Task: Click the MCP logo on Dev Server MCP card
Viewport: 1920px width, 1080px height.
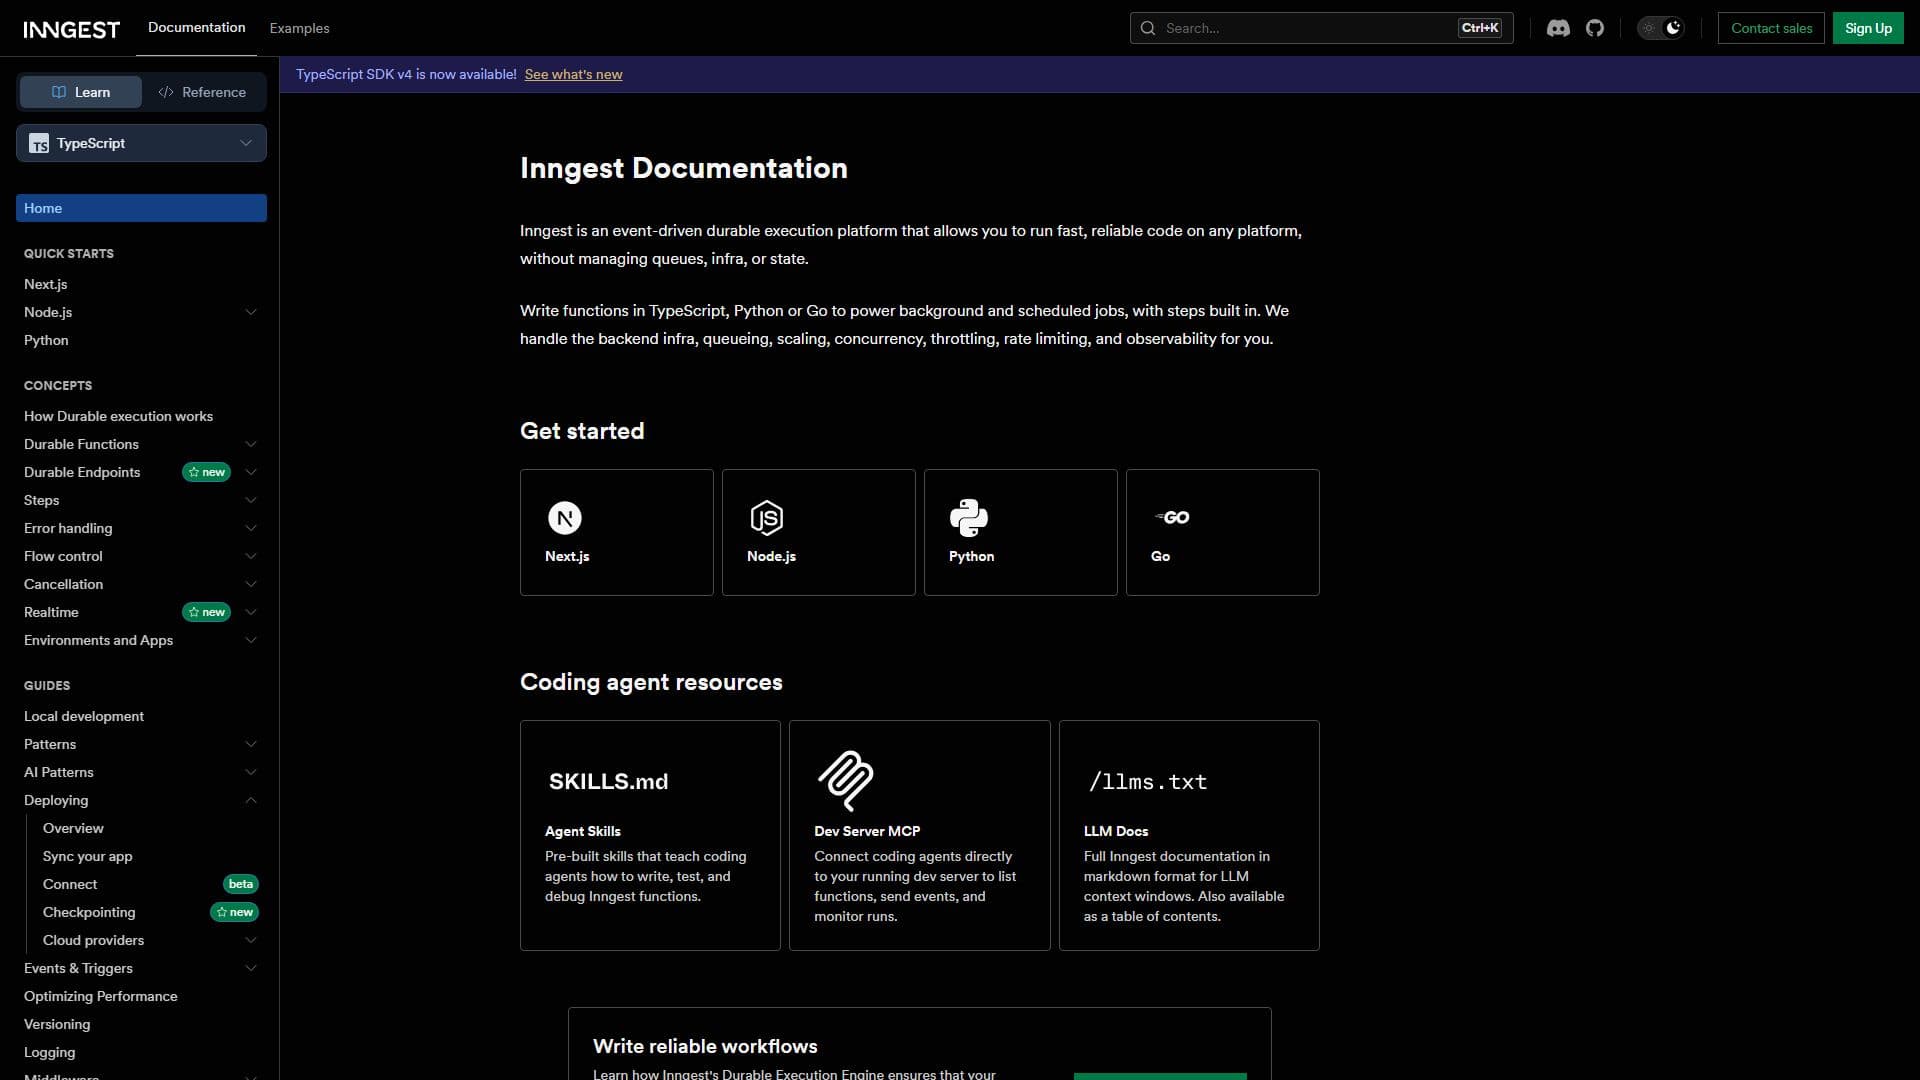Action: click(846, 781)
